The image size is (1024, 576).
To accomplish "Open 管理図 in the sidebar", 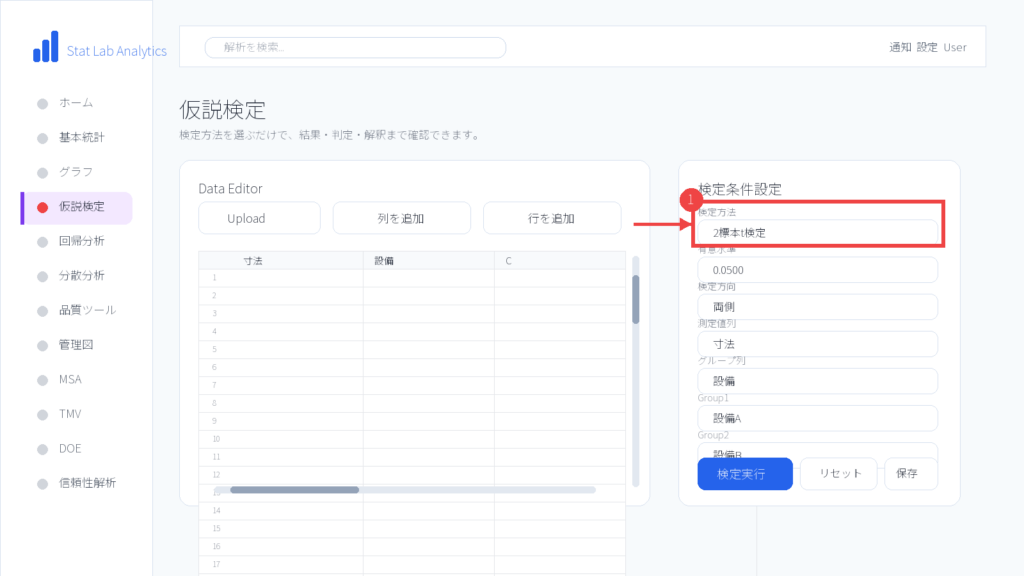I will (x=76, y=345).
